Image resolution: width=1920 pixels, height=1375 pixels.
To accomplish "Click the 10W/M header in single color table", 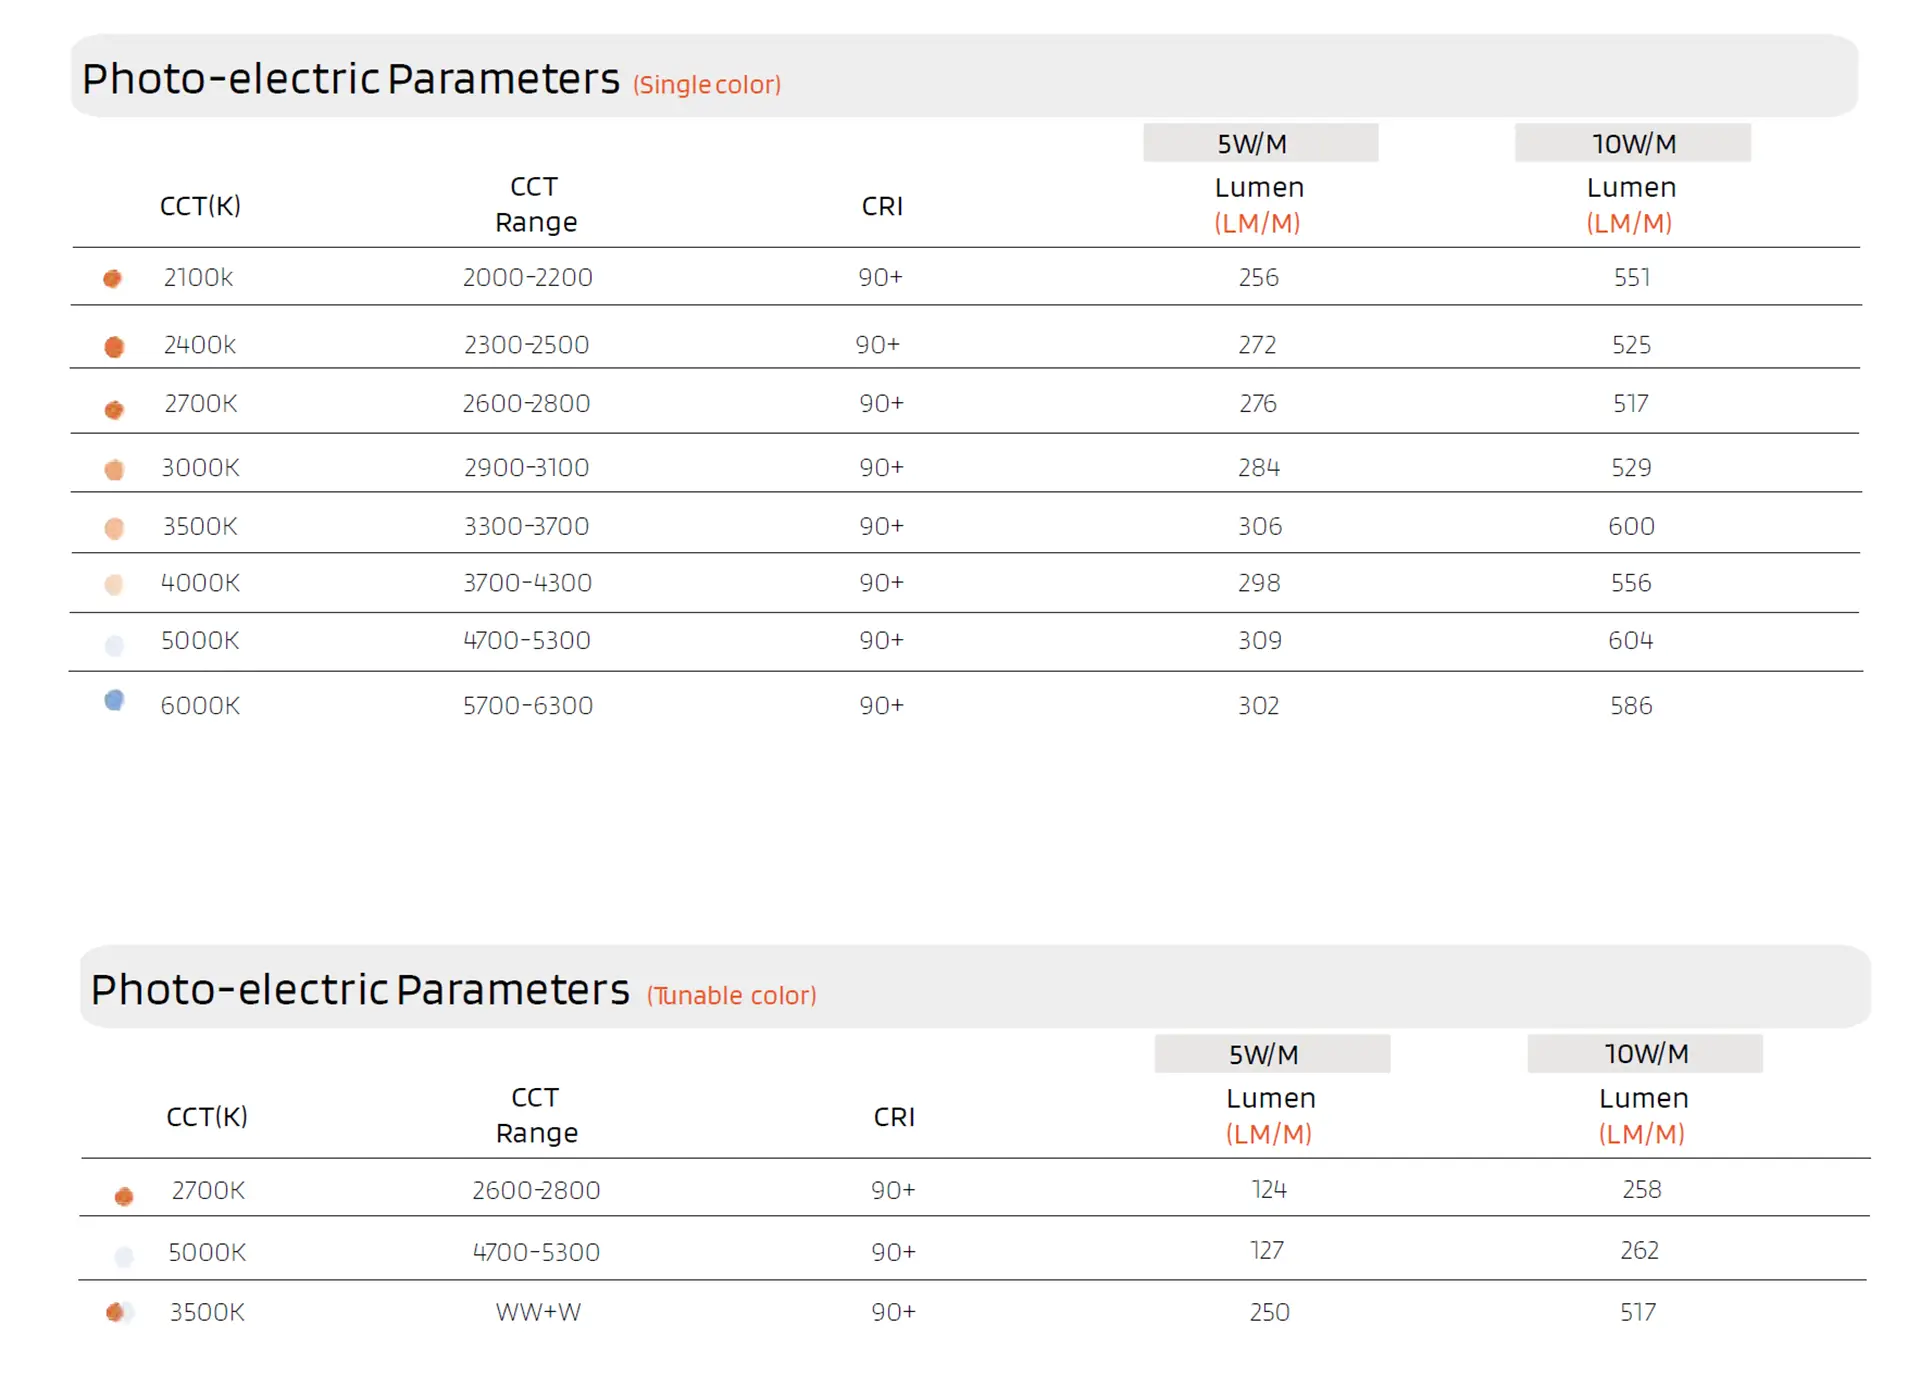I will pos(1632,143).
